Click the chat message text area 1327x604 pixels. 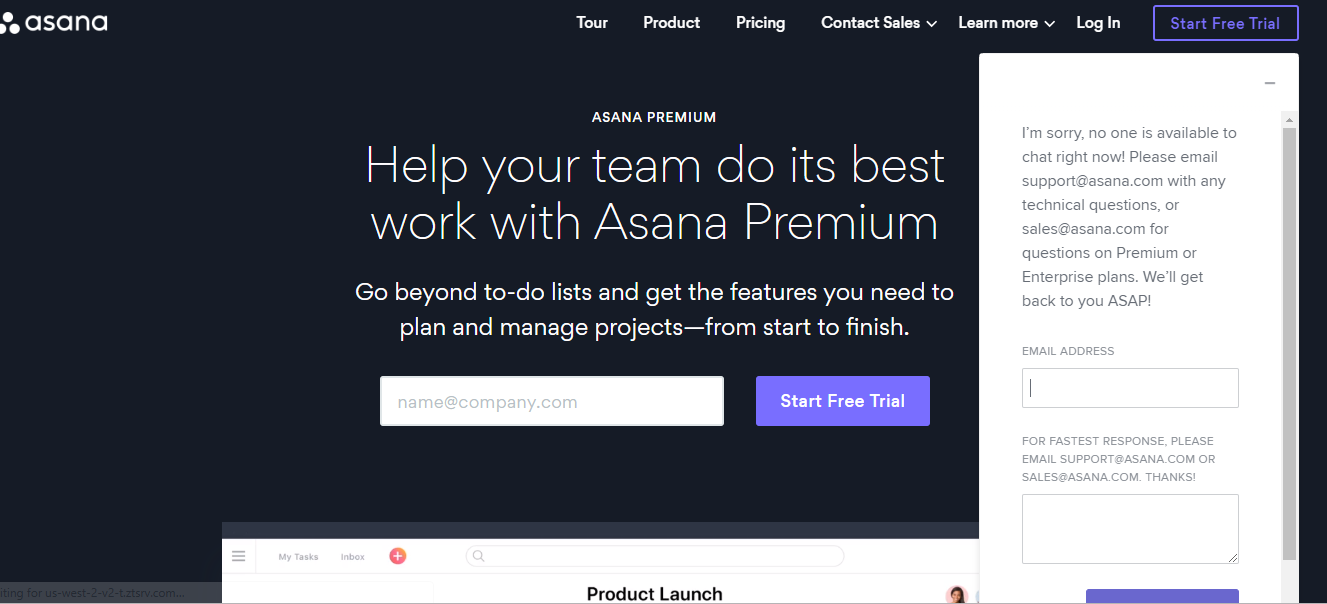pyautogui.click(x=1130, y=529)
